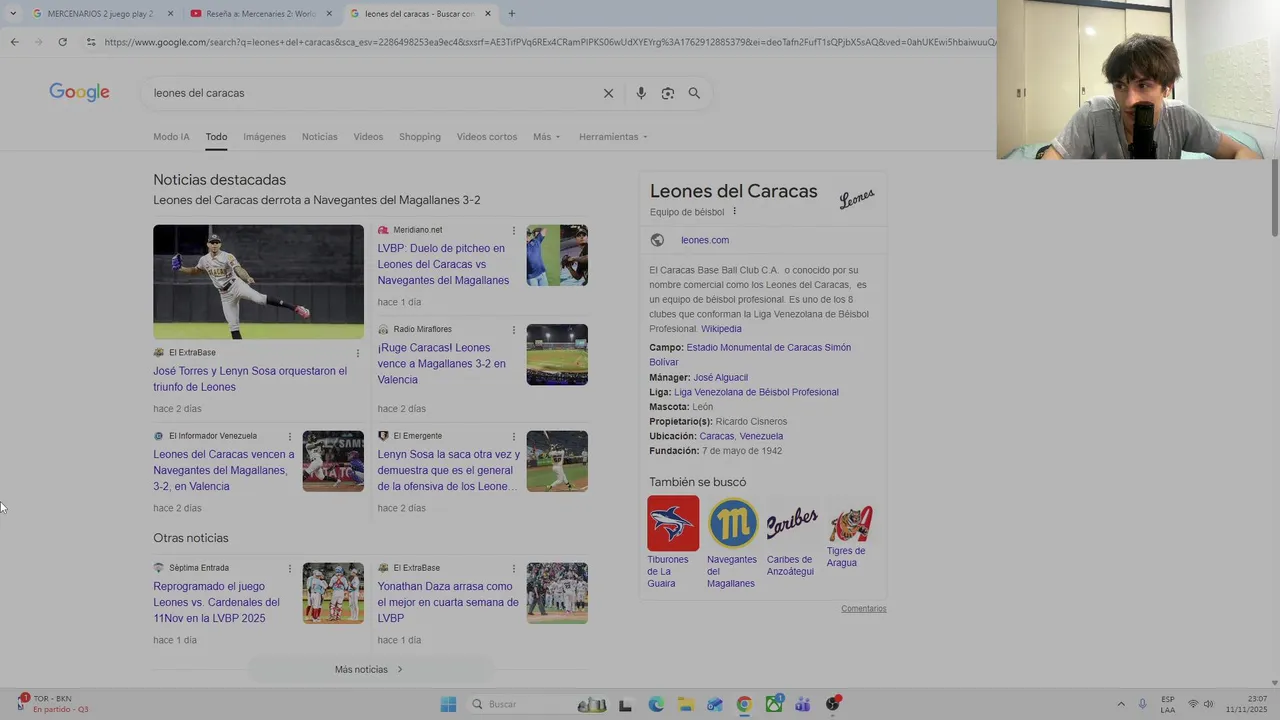The height and width of the screenshot is (720, 1280).
Task: Open more options for Meridiano.net article
Action: click(x=514, y=231)
